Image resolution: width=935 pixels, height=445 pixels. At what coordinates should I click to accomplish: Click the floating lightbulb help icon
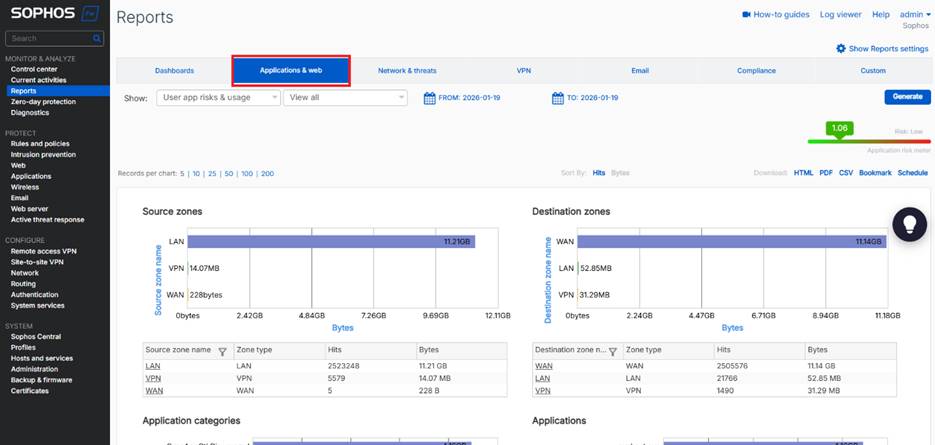click(x=909, y=224)
